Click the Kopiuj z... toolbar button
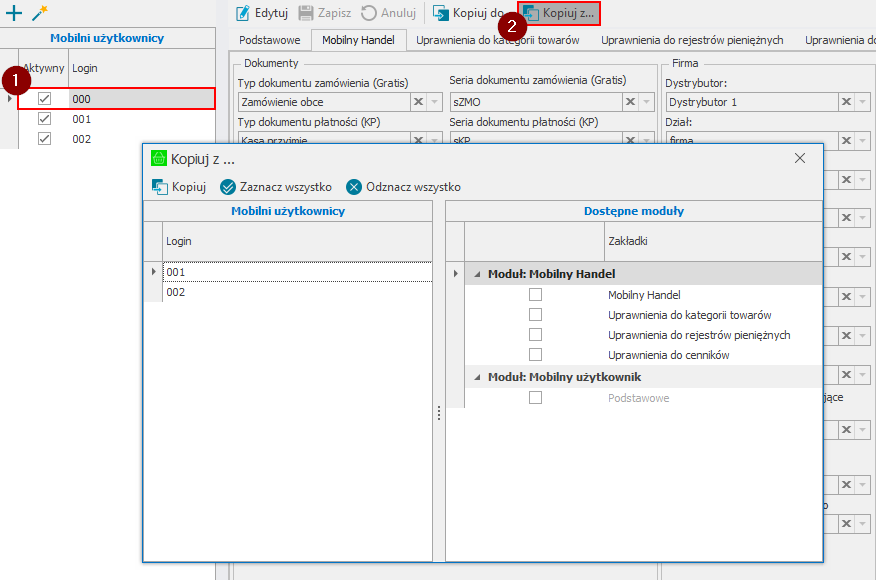This screenshot has height=580, width=876. pos(559,13)
